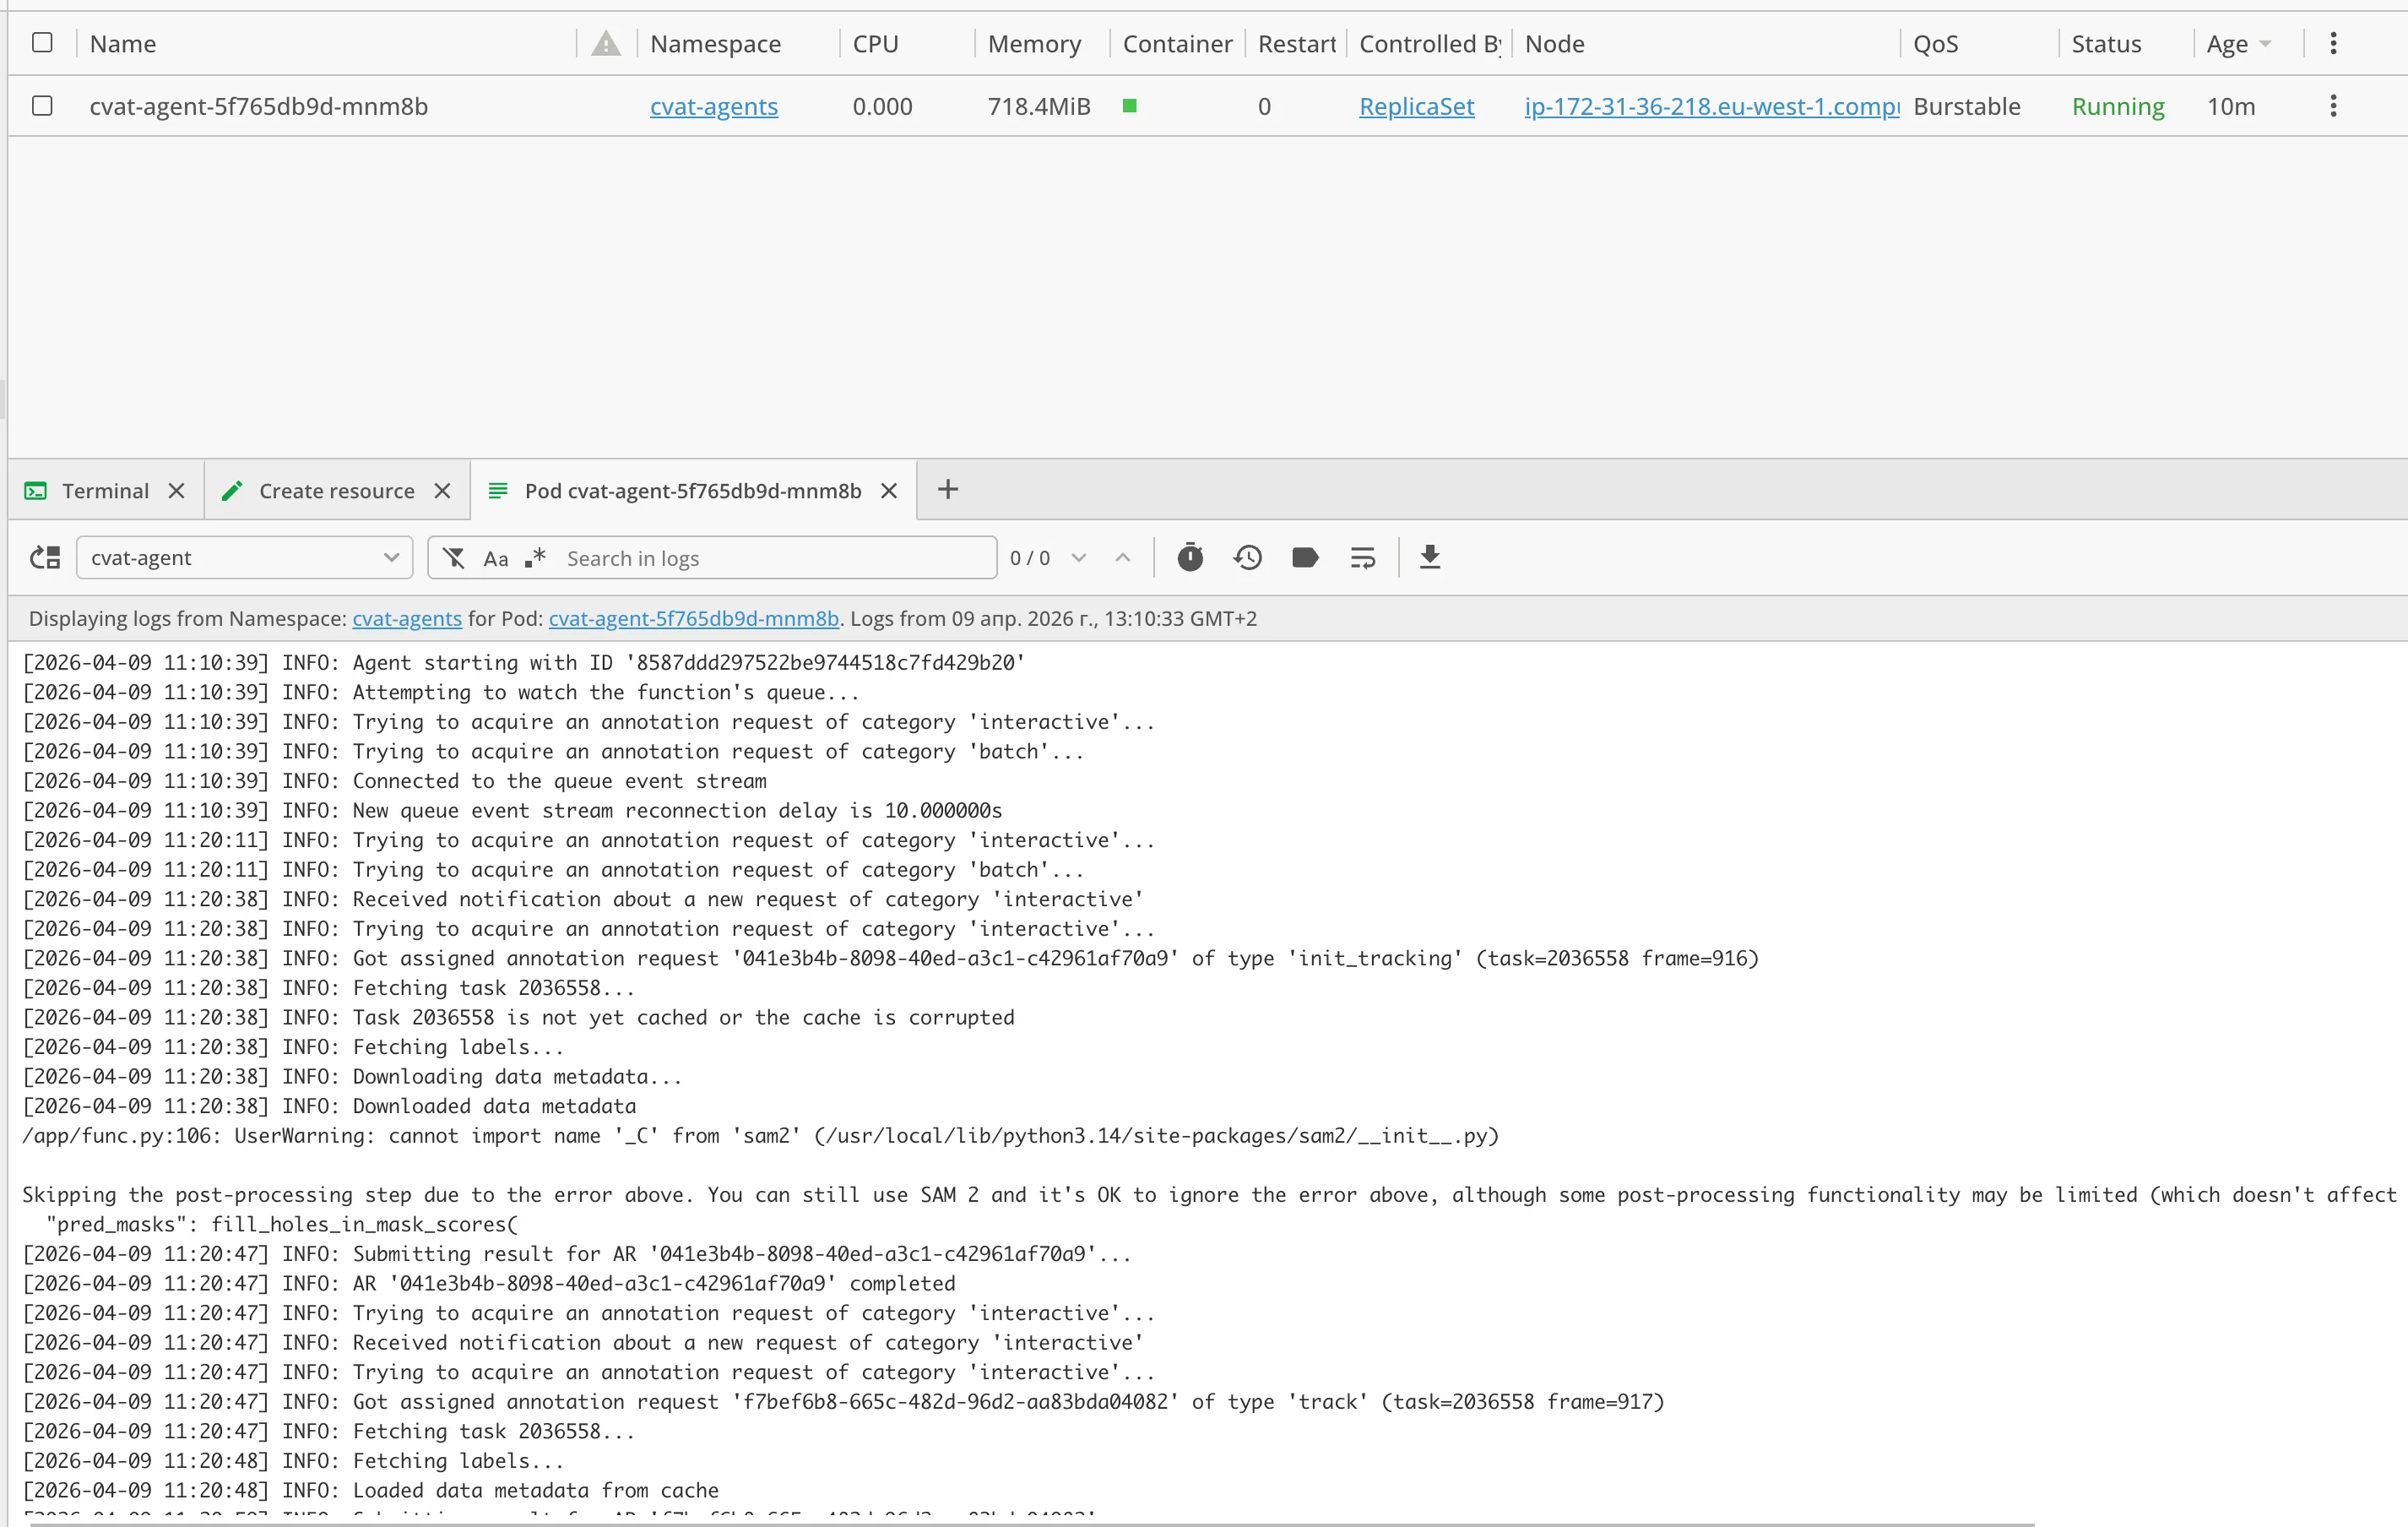
Task: Toggle timestamps stopwatch icon in log toolbar
Action: [x=1190, y=557]
